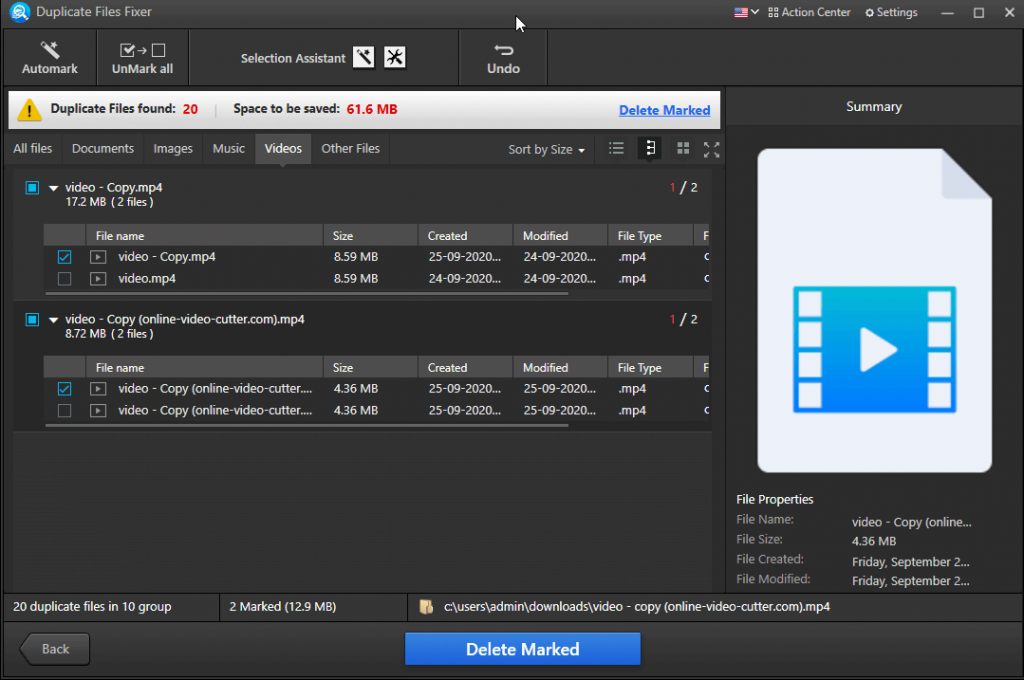Open Selection Assistant wand icon
Image resolution: width=1024 pixels, height=680 pixels.
click(364, 57)
